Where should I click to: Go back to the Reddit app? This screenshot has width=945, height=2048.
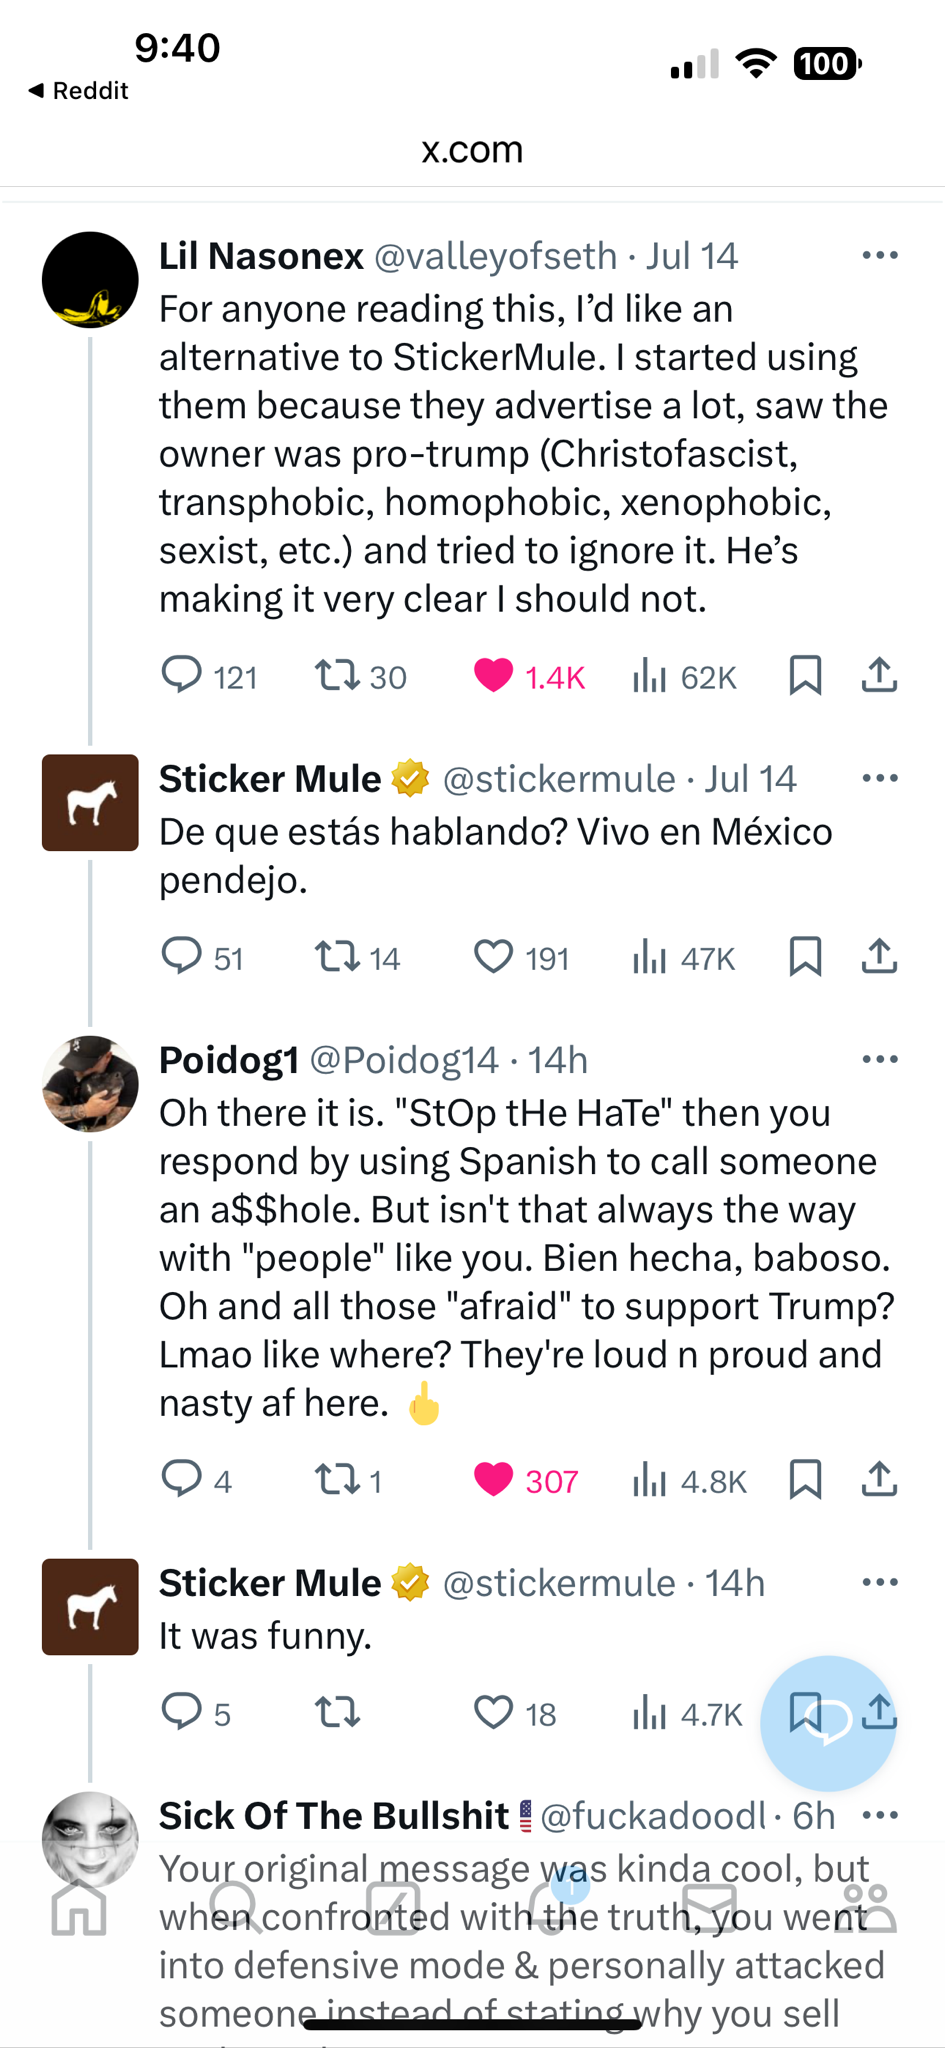(x=78, y=91)
